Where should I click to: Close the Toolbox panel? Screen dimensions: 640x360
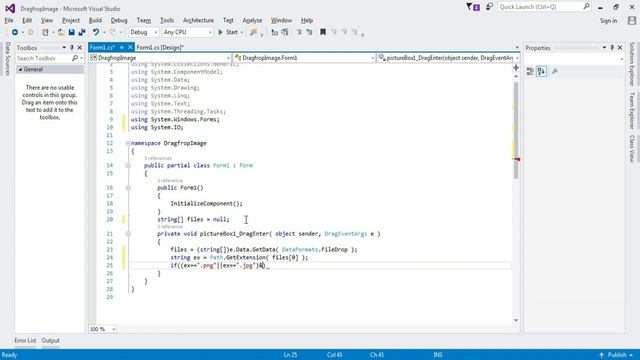coord(80,48)
